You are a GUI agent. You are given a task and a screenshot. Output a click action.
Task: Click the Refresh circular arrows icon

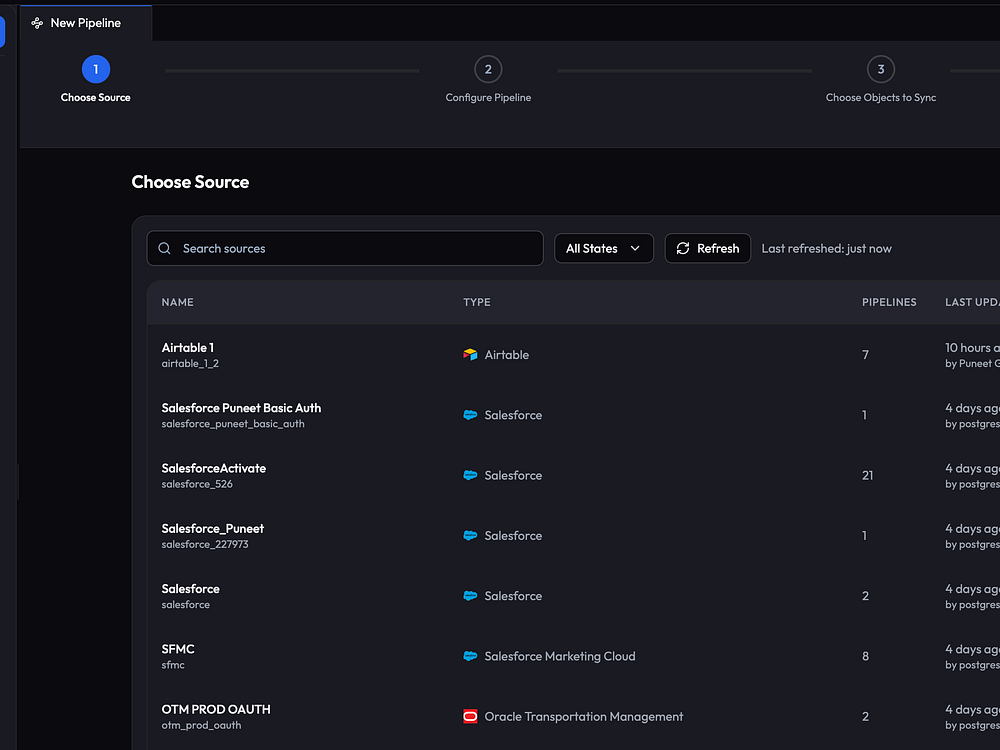(x=684, y=249)
